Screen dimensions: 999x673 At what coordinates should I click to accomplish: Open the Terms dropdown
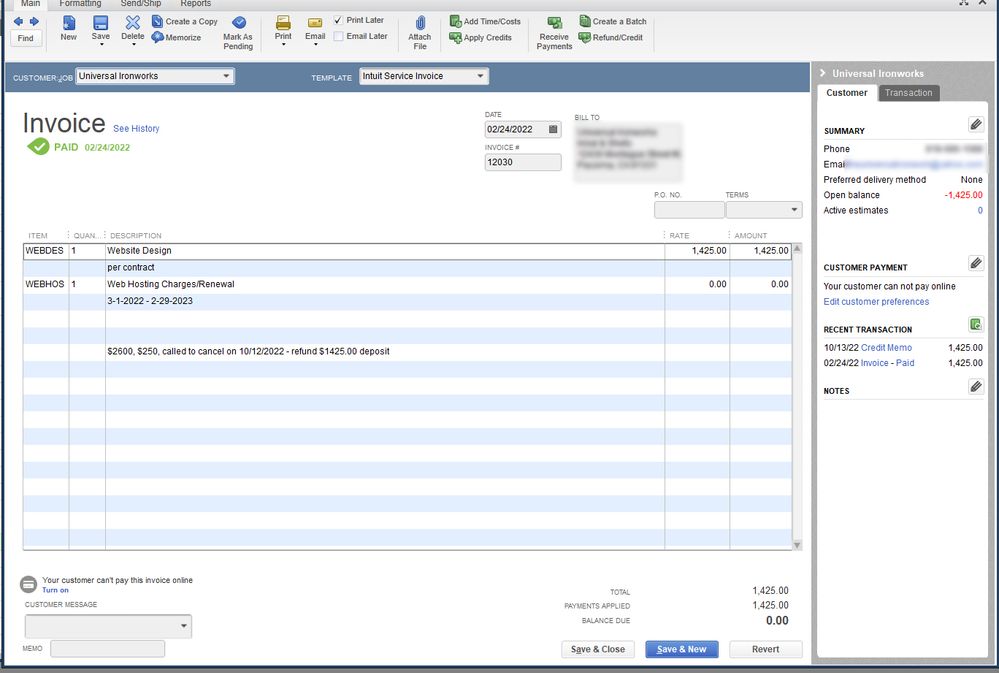click(x=794, y=211)
